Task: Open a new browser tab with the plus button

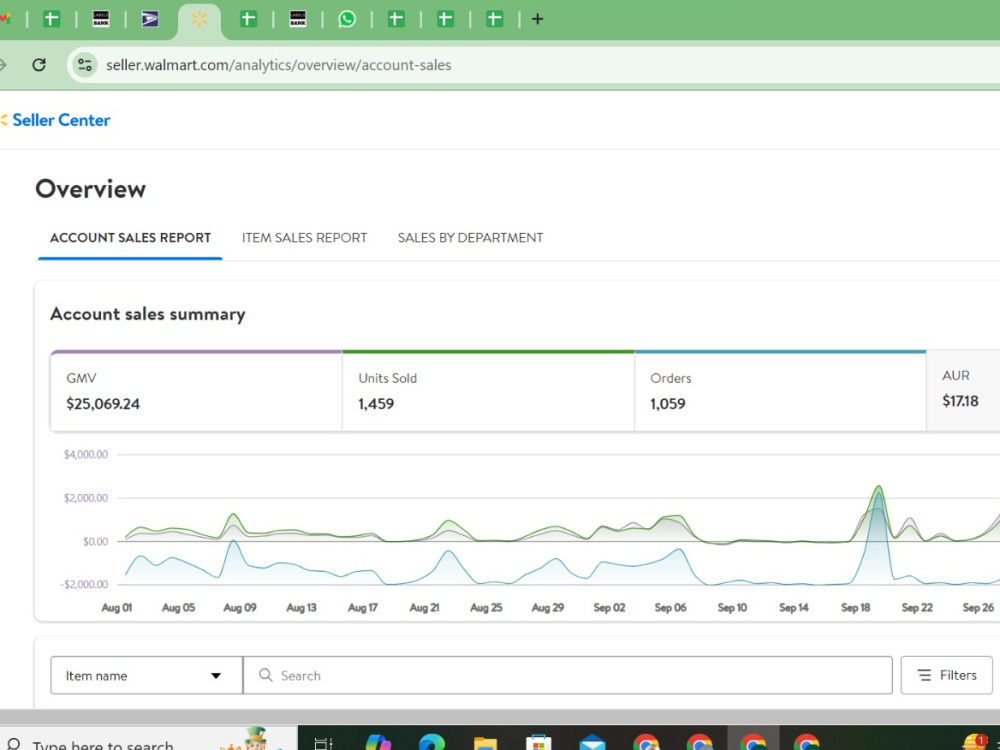Action: (538, 19)
